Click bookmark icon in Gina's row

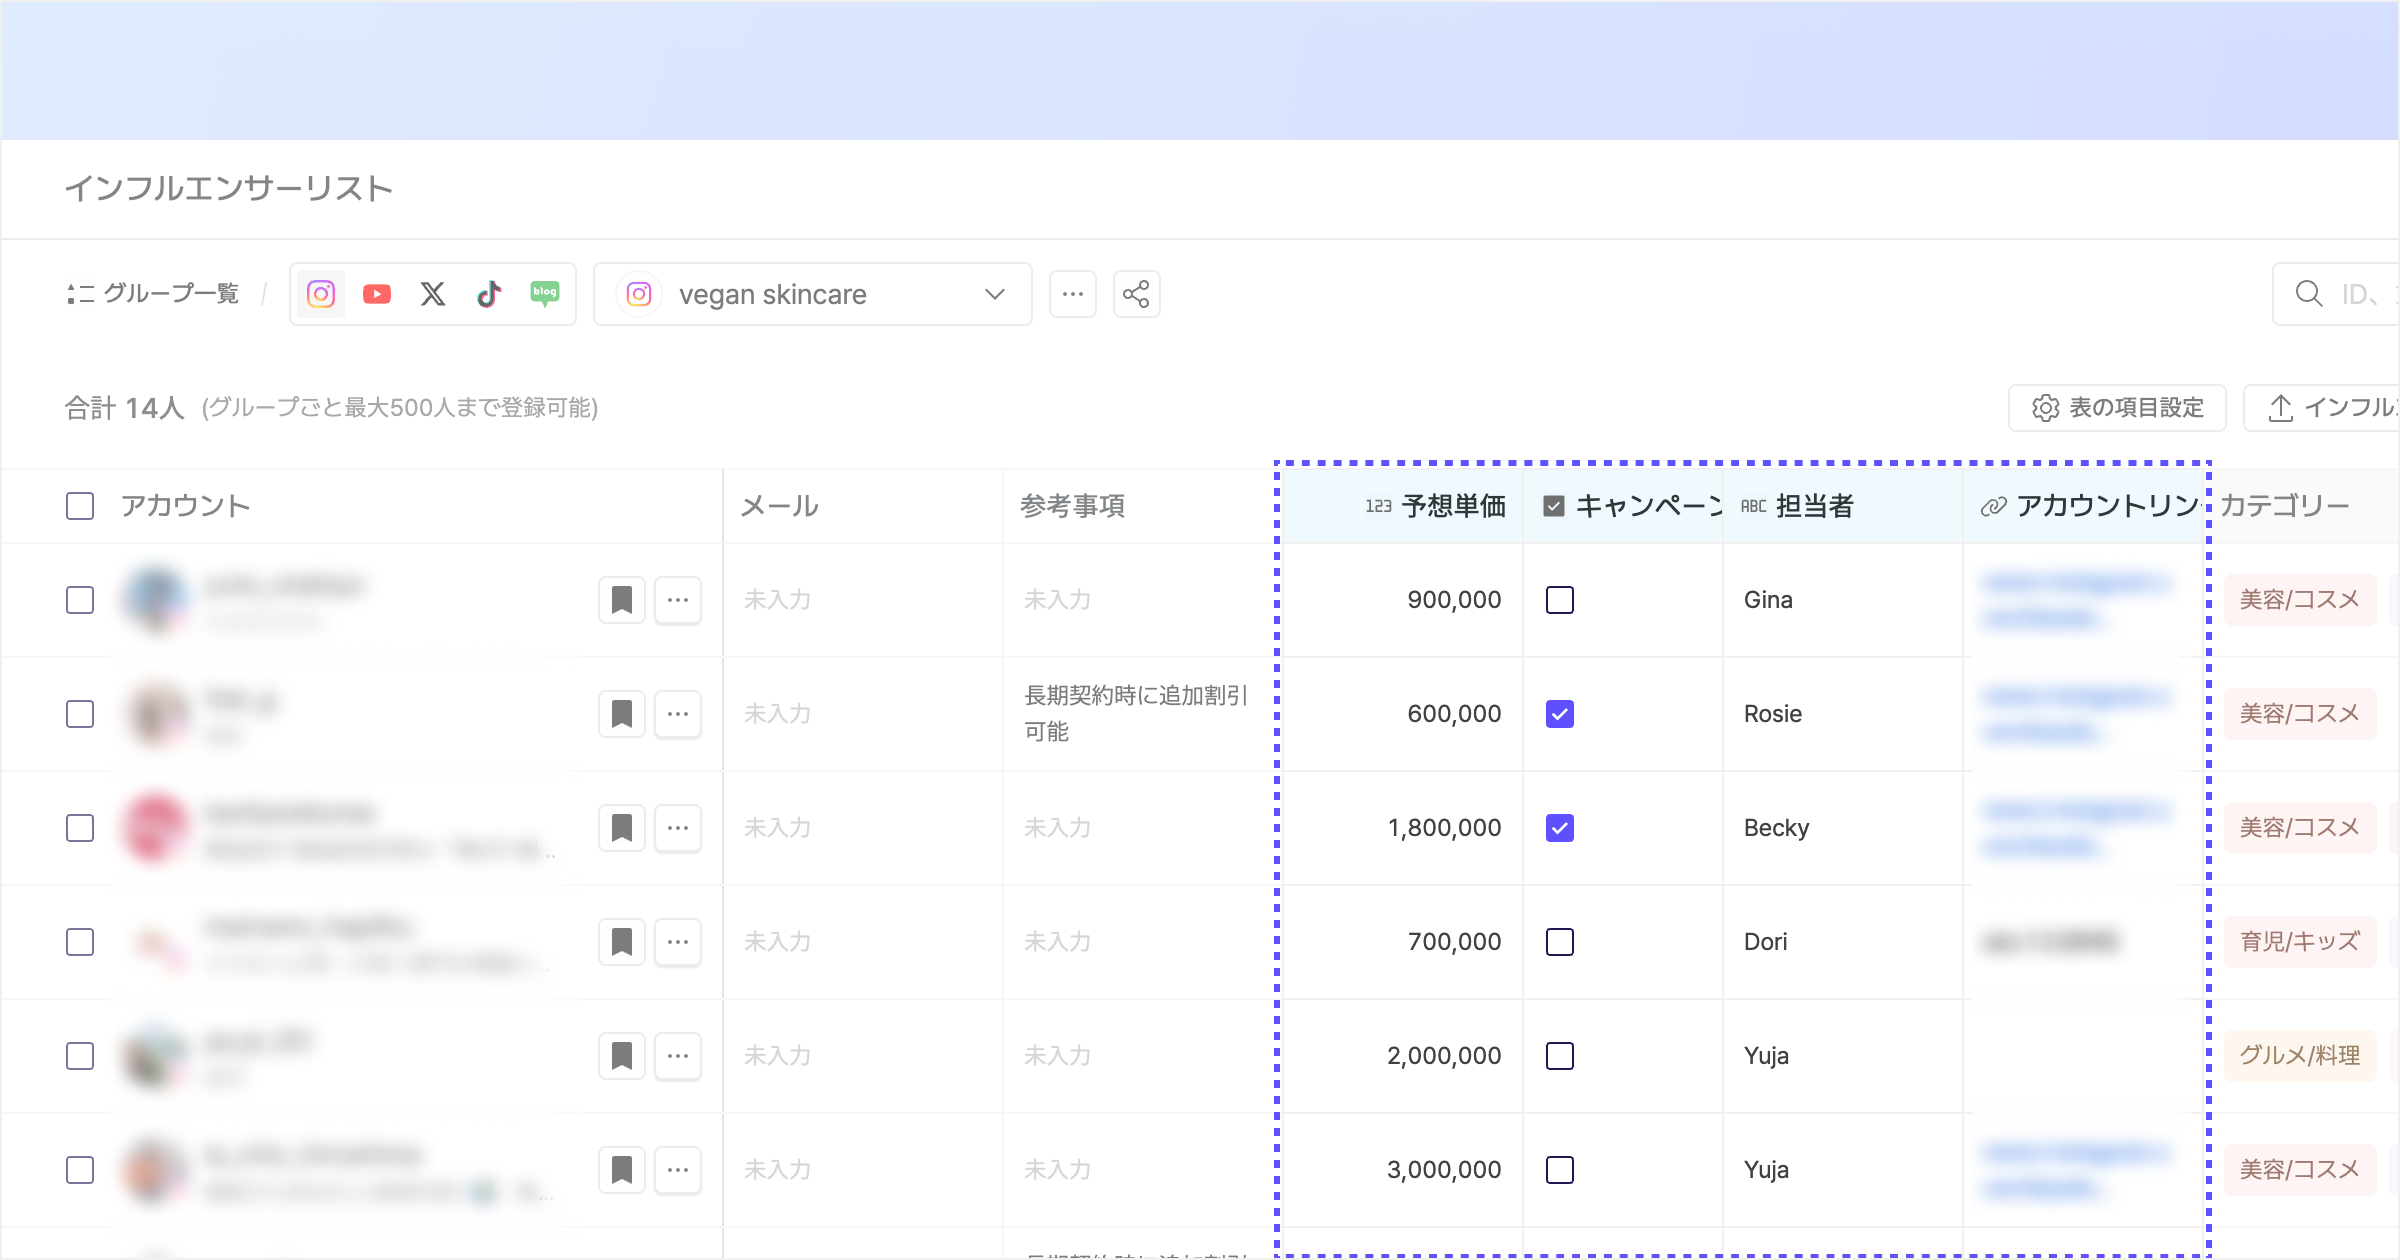(x=621, y=600)
